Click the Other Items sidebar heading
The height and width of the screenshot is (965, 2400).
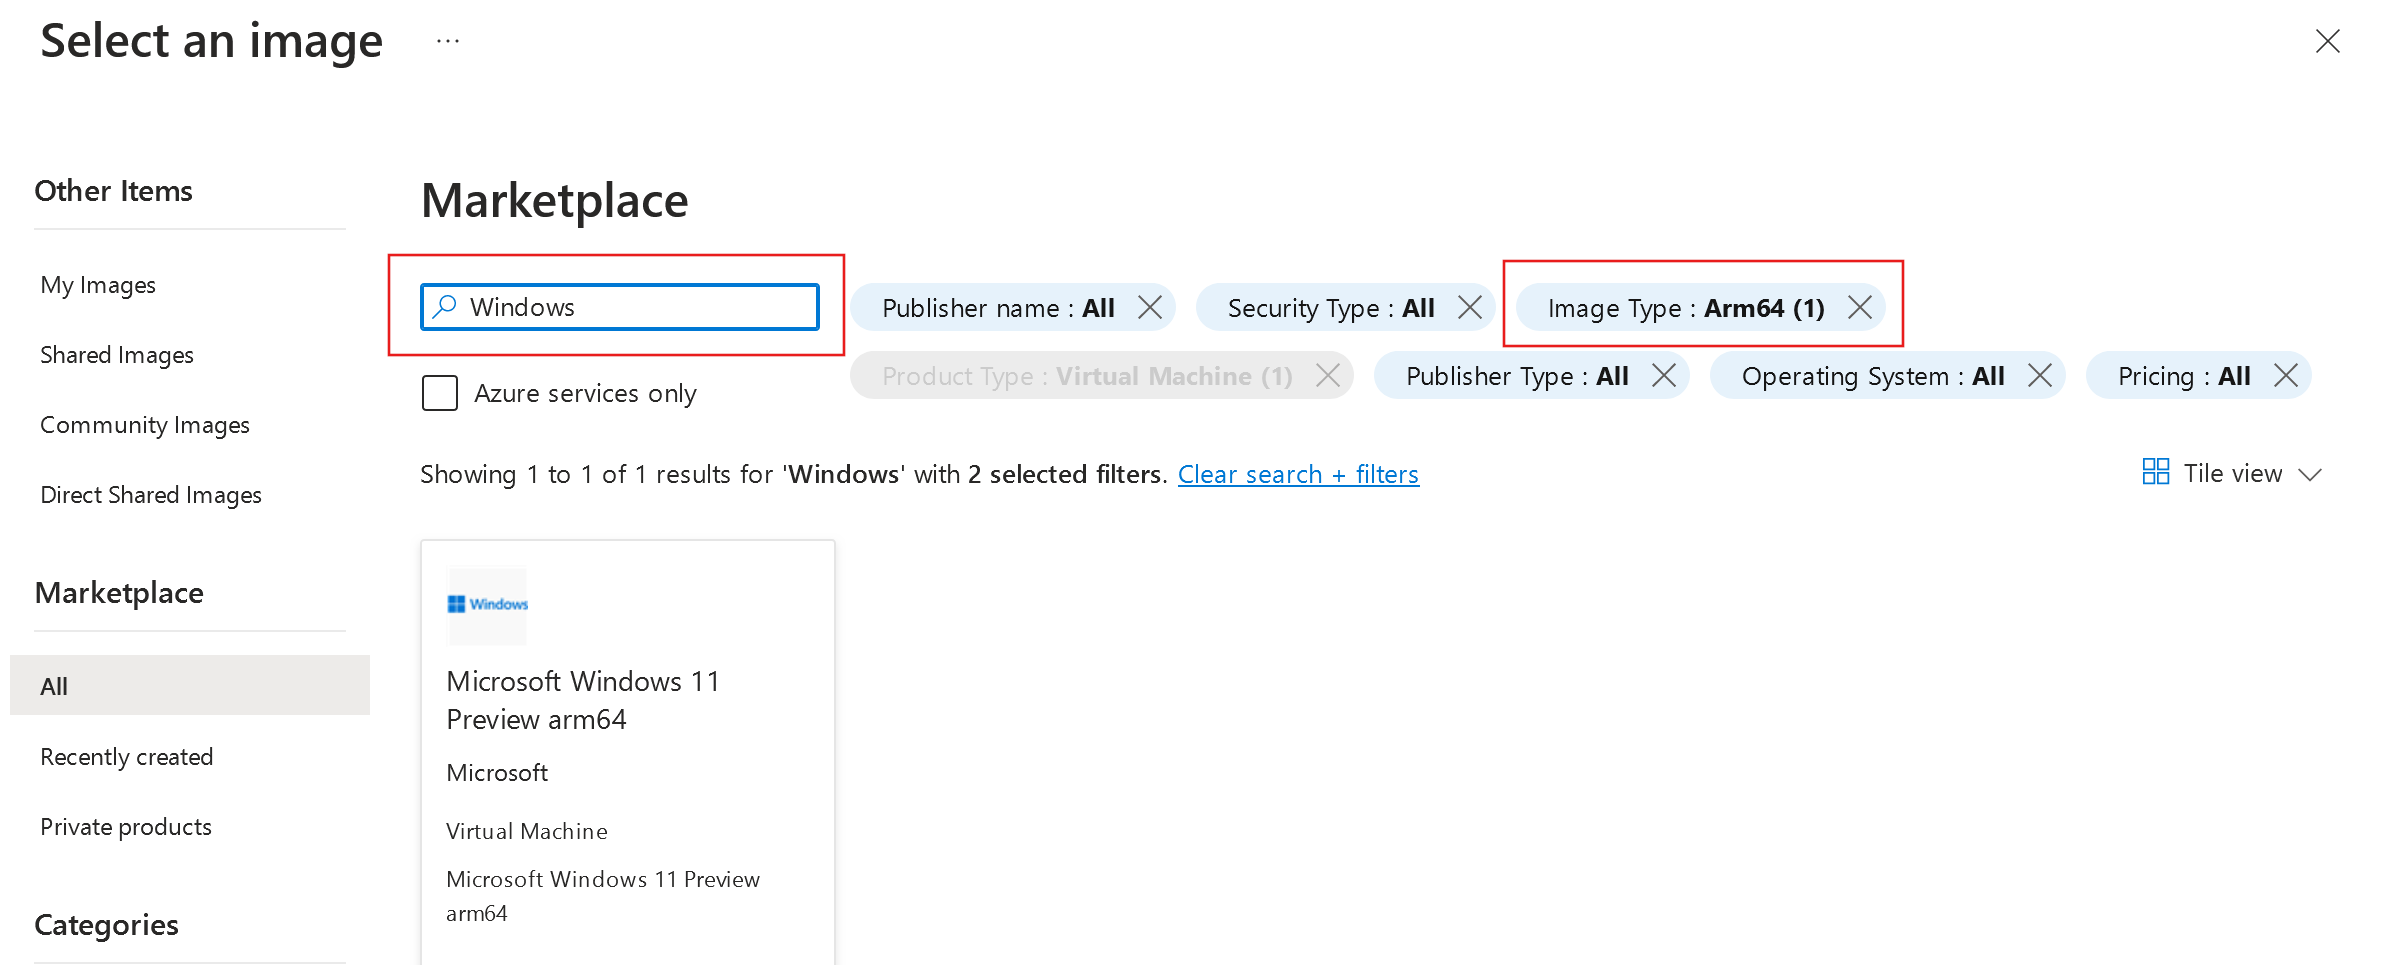pos(114,191)
